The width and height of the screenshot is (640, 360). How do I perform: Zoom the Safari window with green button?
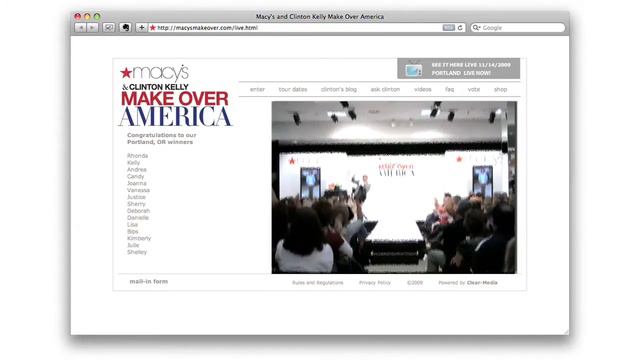tap(97, 17)
